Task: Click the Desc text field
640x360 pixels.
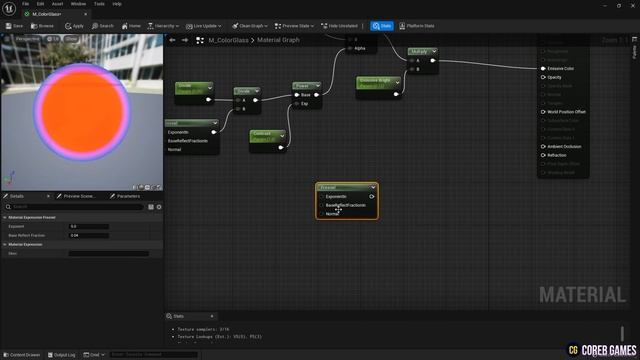Action: point(109,253)
